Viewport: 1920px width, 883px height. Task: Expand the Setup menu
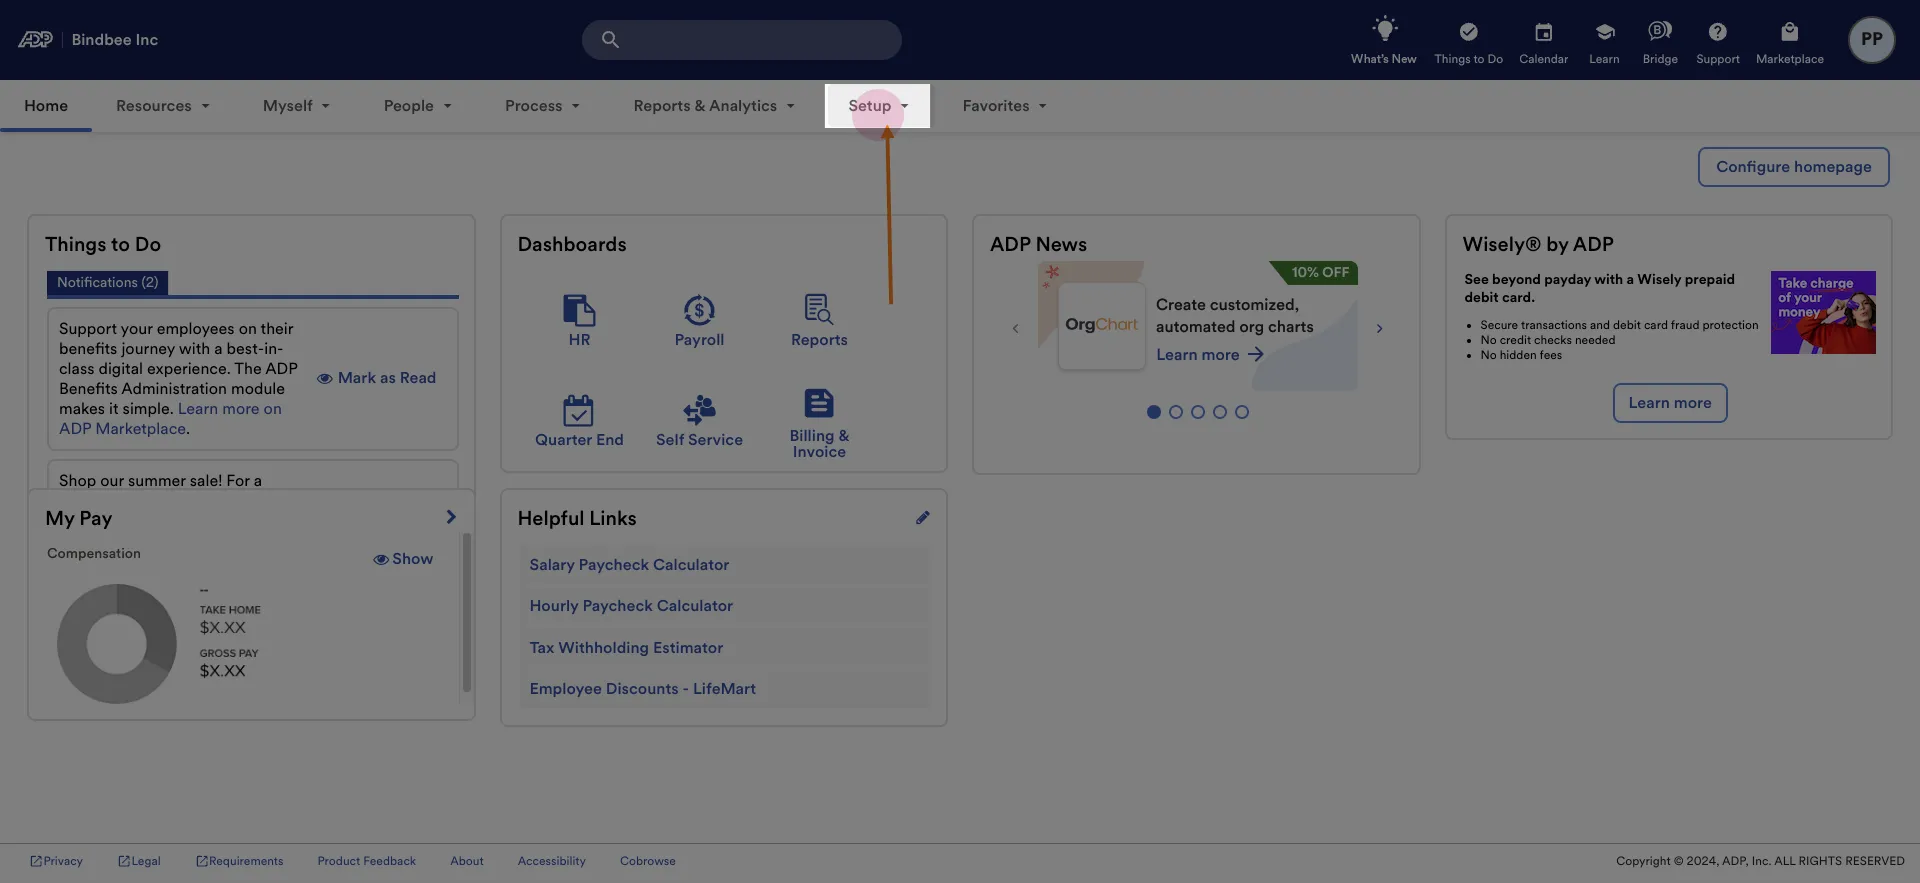(x=878, y=106)
